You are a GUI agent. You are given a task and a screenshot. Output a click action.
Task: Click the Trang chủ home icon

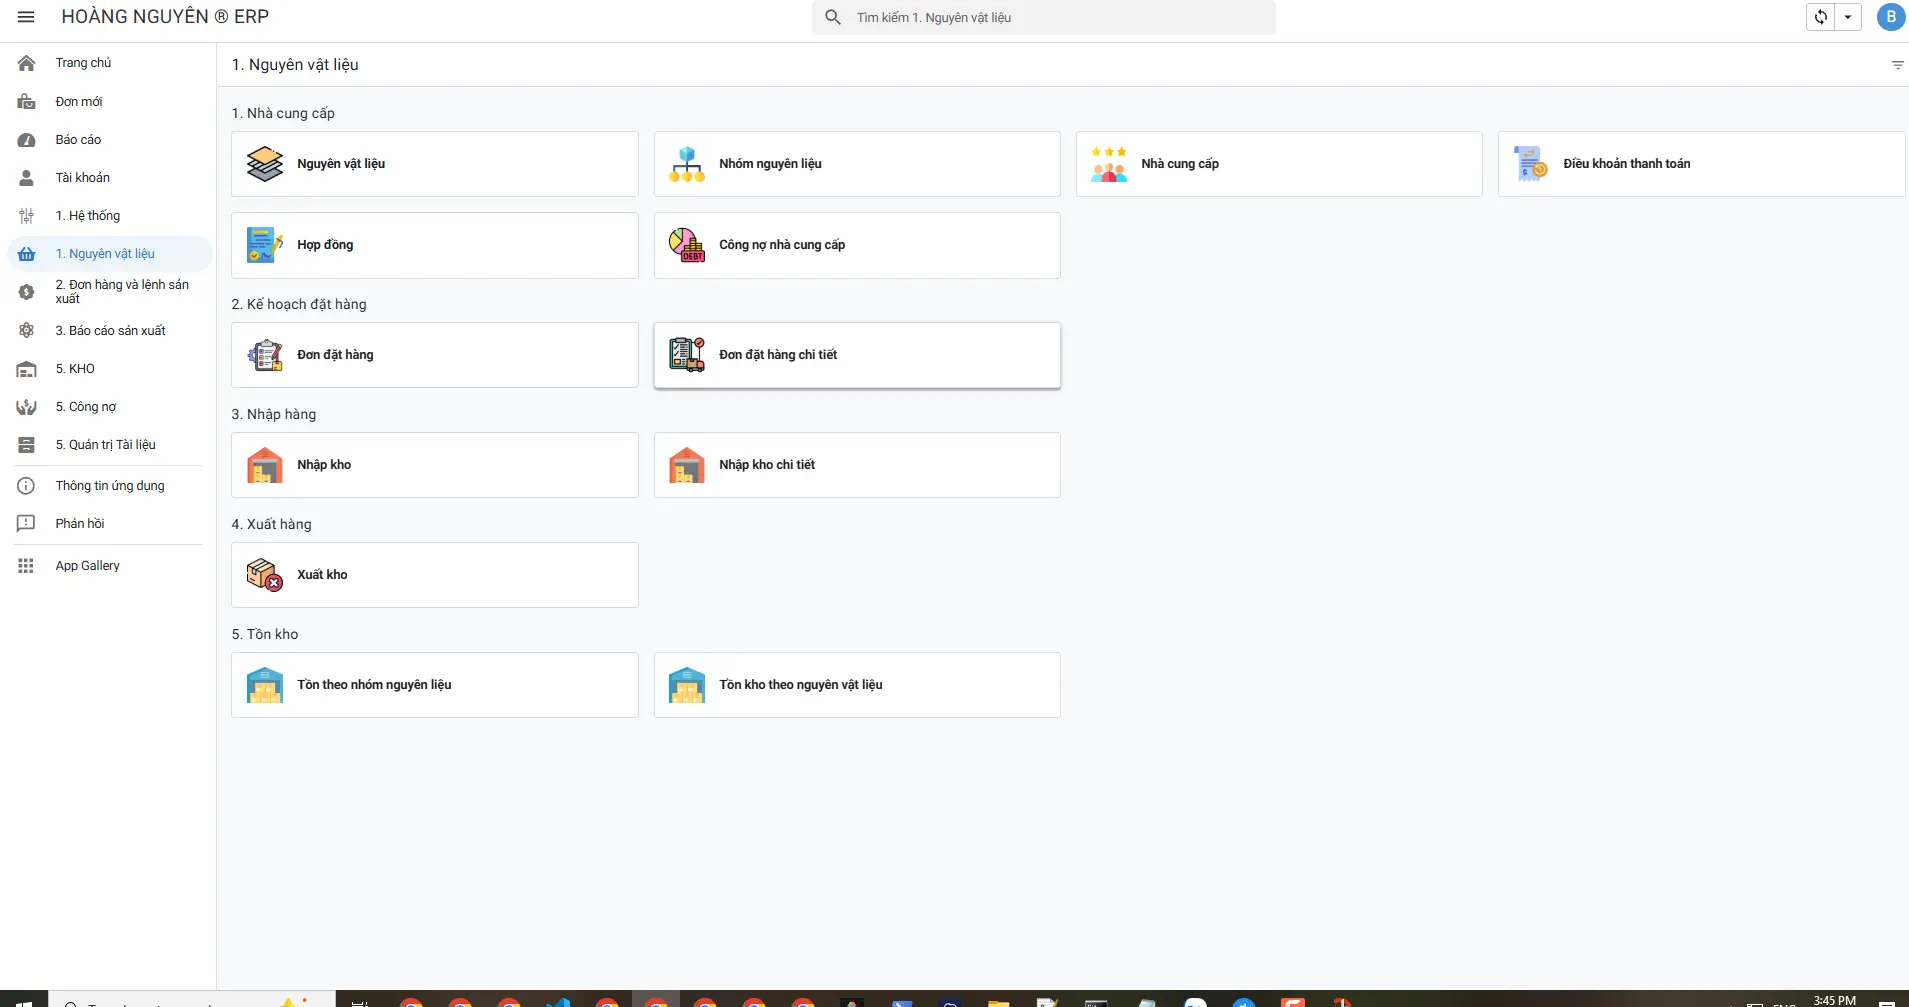[27, 63]
